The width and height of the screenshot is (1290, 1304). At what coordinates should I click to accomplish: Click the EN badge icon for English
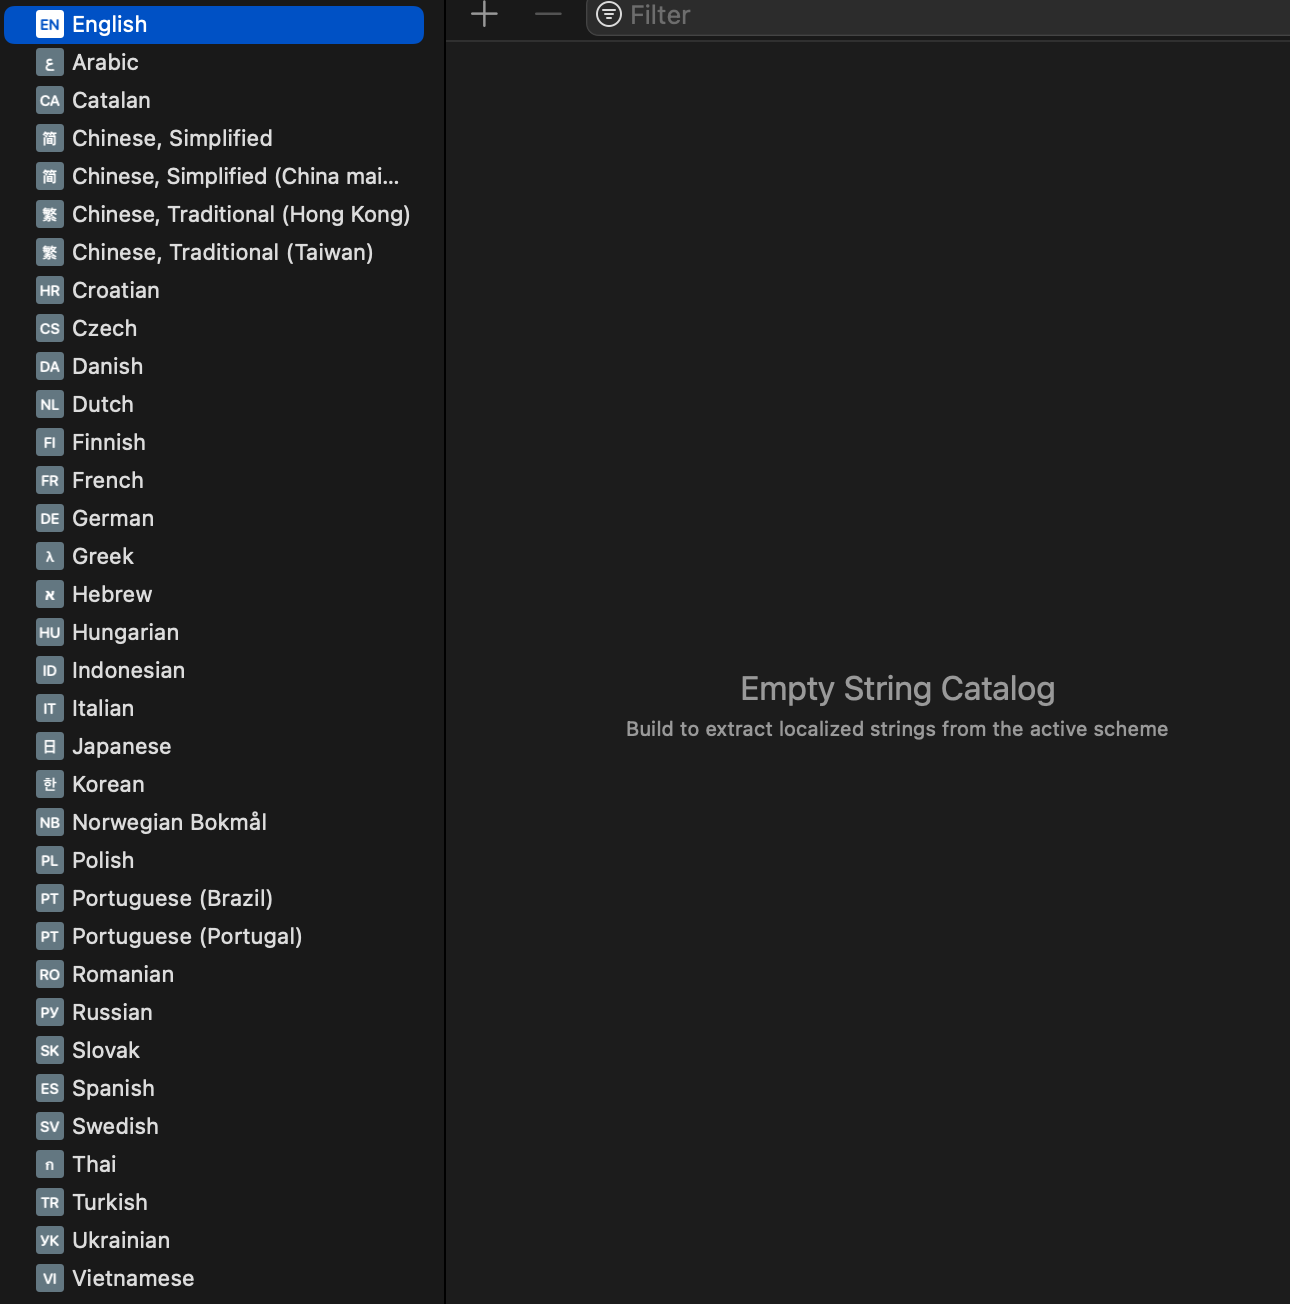(x=50, y=25)
